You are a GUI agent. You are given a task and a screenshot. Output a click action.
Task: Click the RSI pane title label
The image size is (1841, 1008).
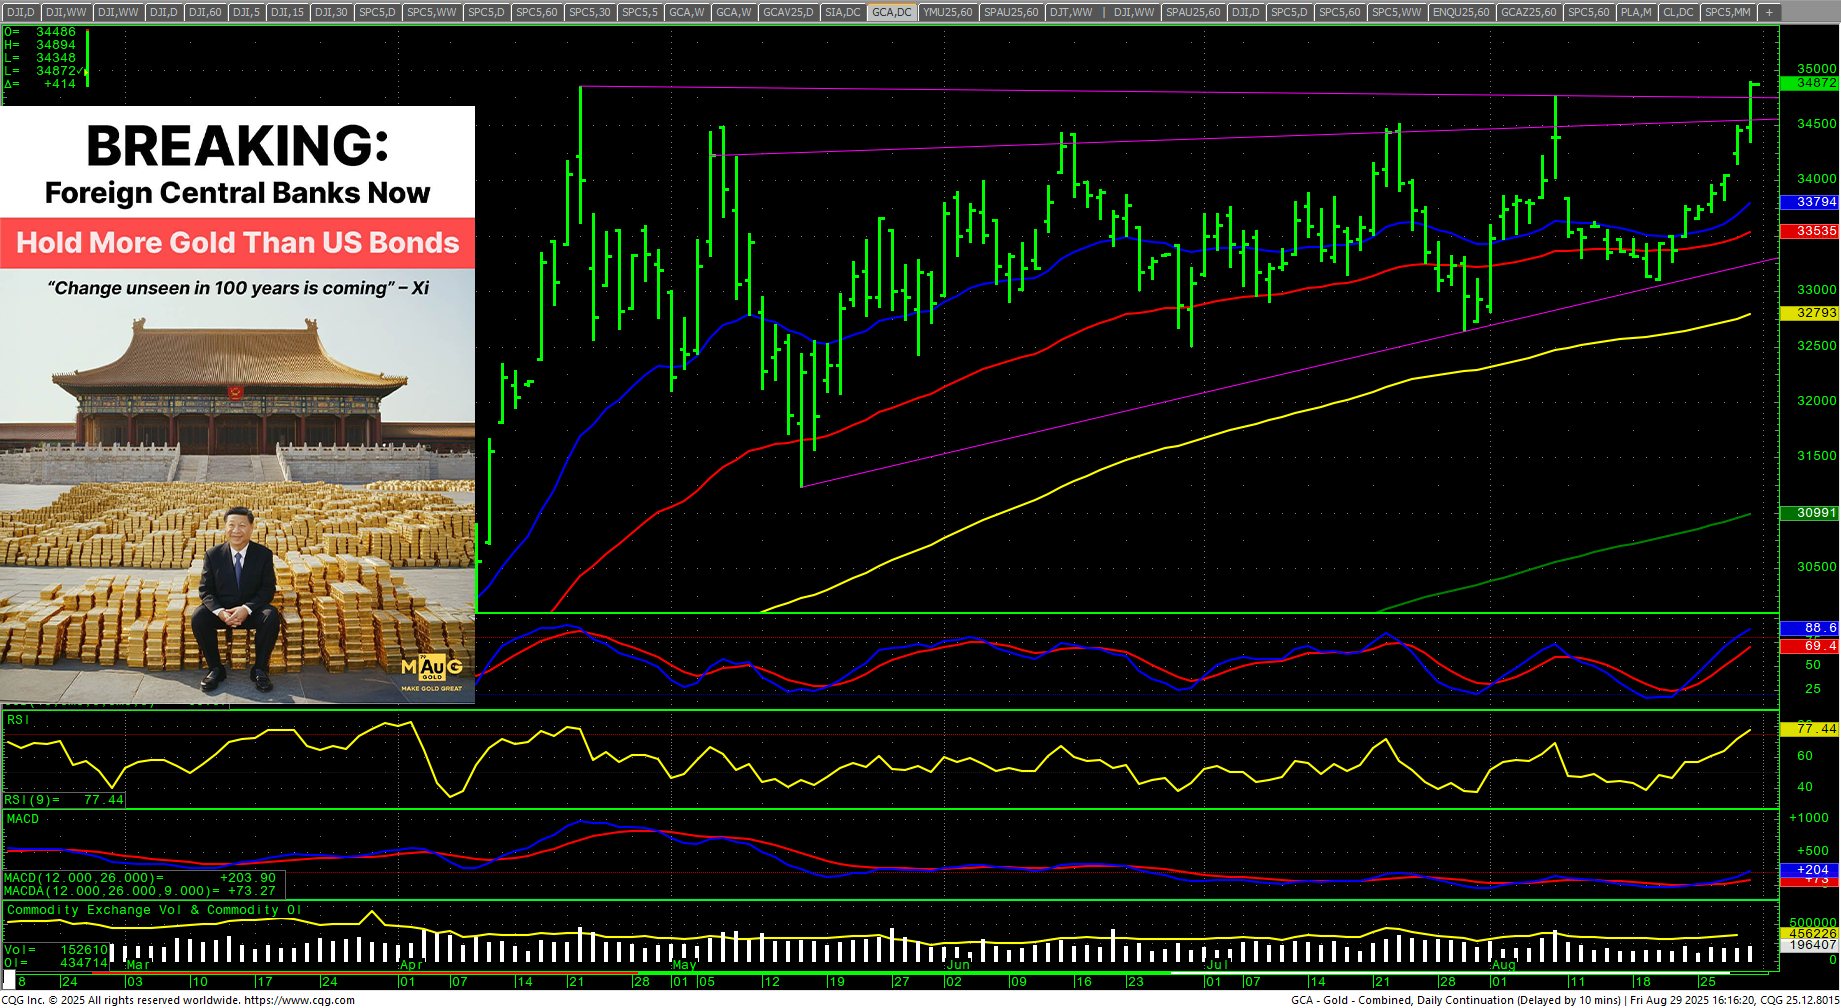point(18,720)
